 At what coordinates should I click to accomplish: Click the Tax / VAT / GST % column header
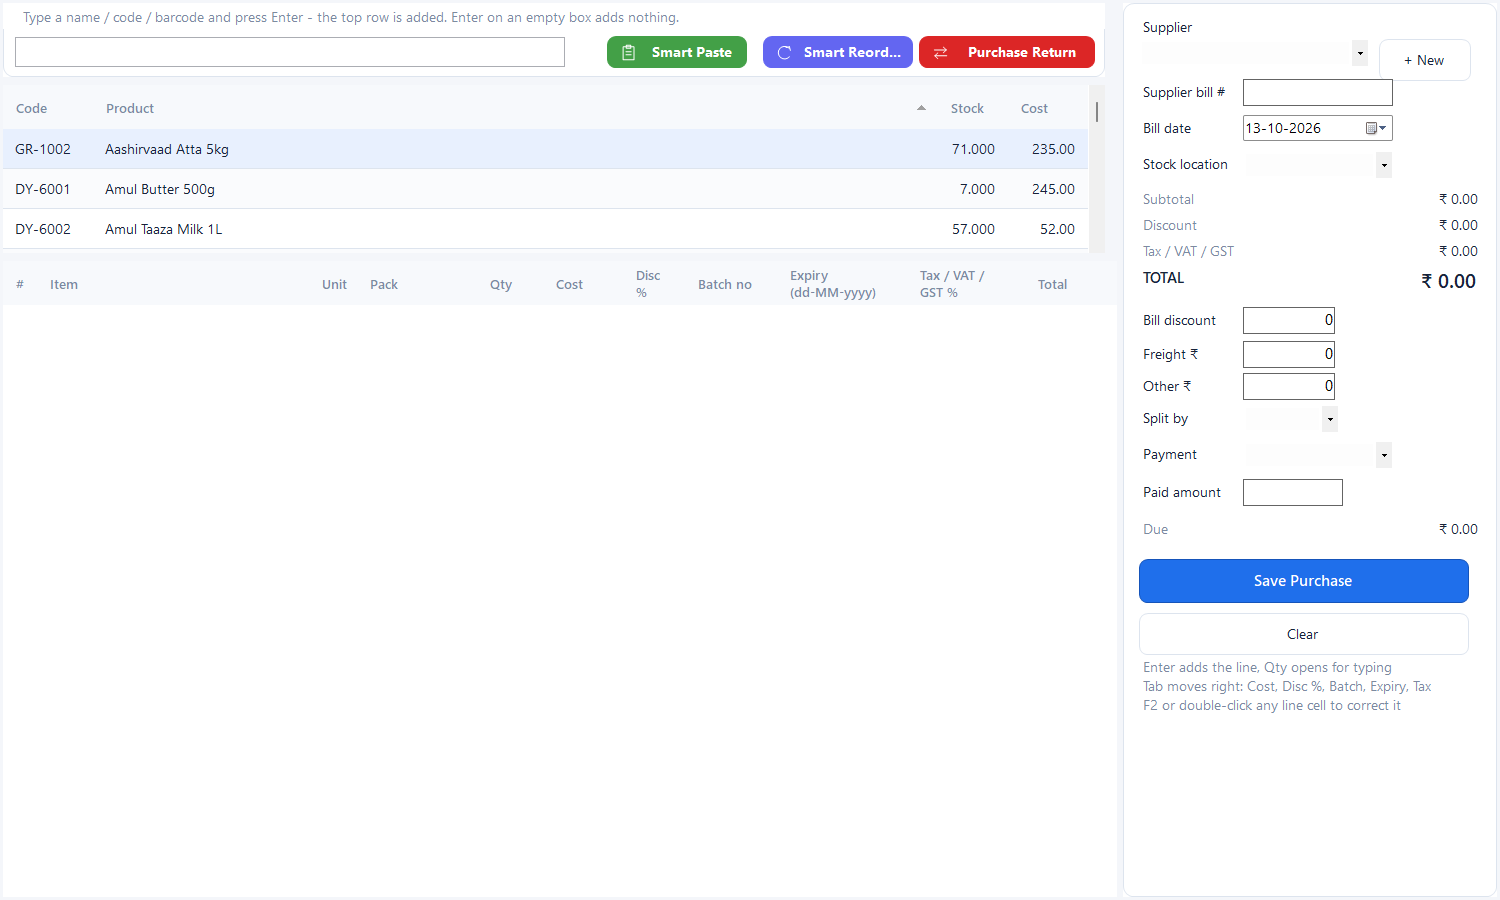952,284
